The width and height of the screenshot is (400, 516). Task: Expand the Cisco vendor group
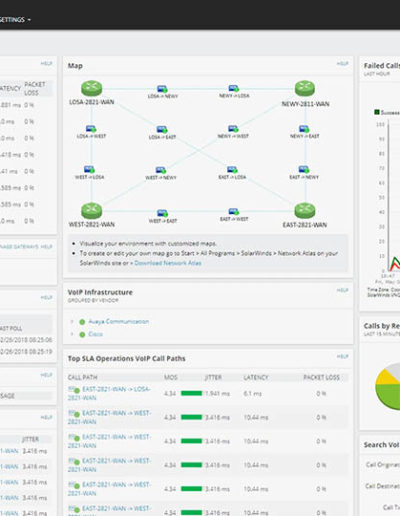tap(72, 334)
